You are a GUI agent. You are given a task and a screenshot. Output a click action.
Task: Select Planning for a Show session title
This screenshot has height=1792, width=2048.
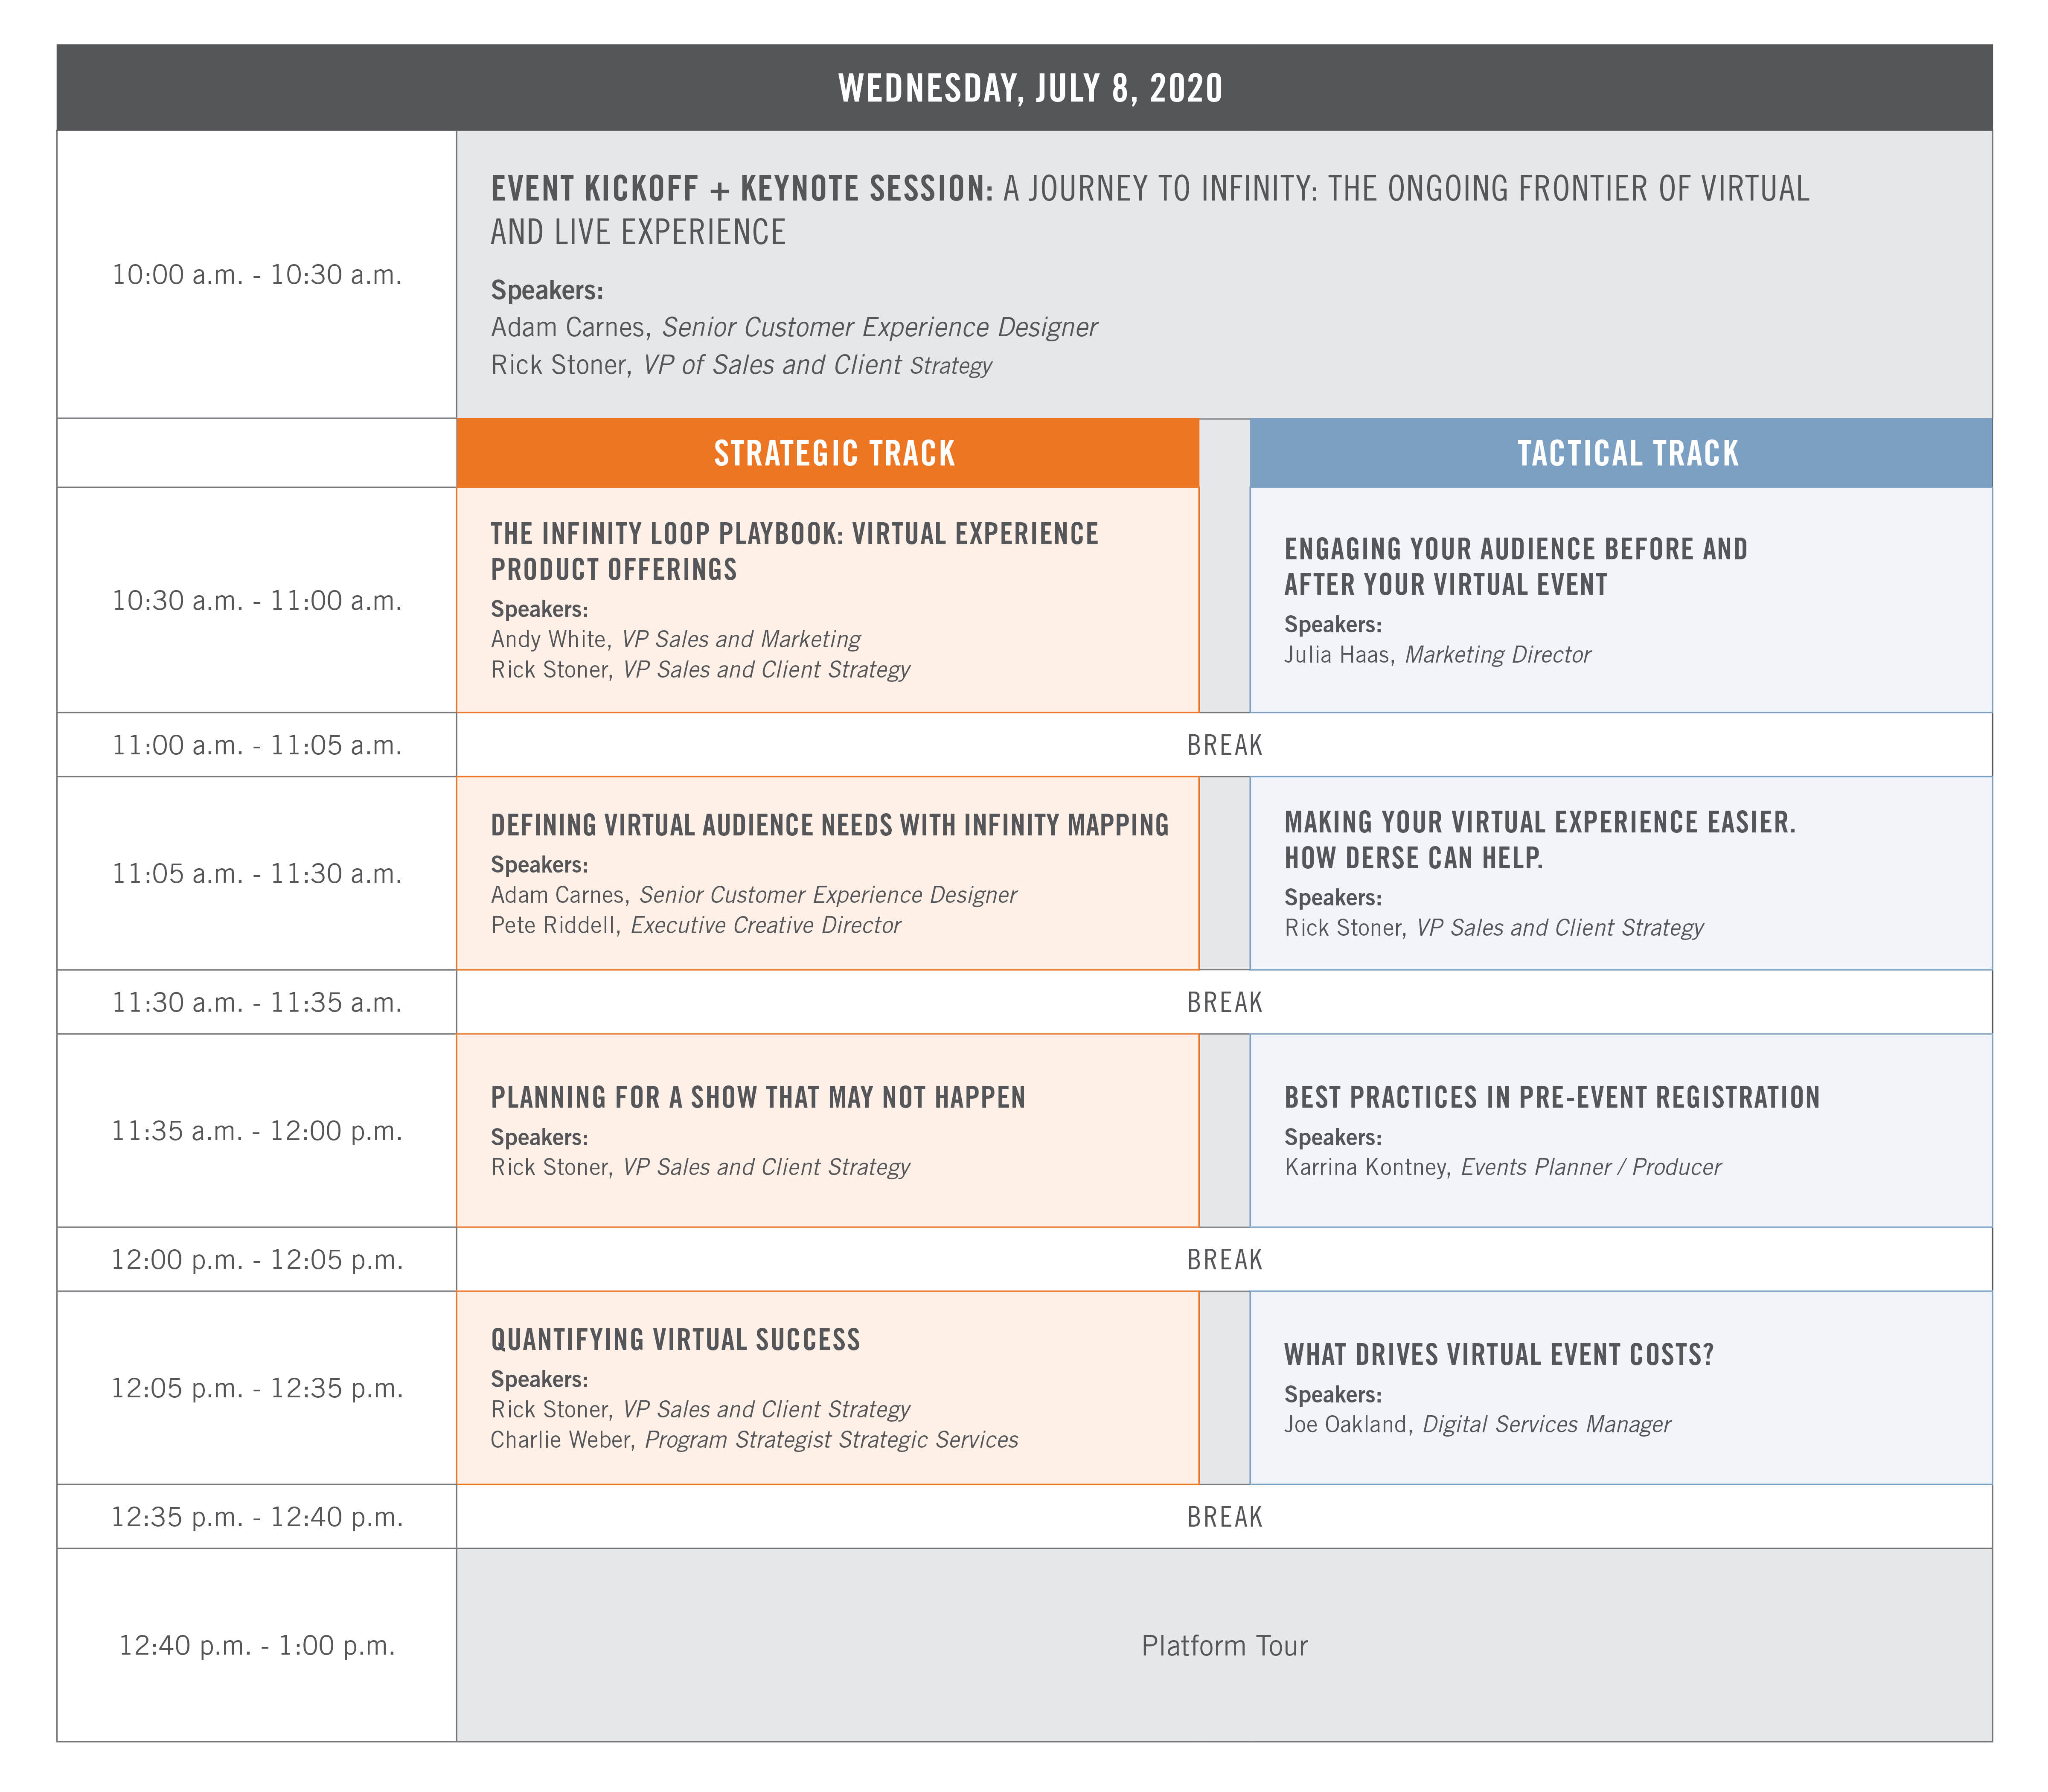[x=758, y=1097]
